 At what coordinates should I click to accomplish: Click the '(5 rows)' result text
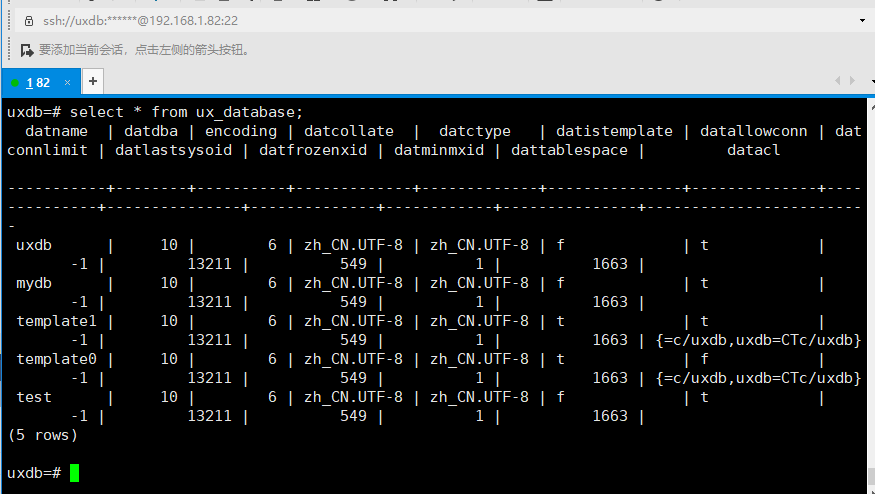point(42,435)
